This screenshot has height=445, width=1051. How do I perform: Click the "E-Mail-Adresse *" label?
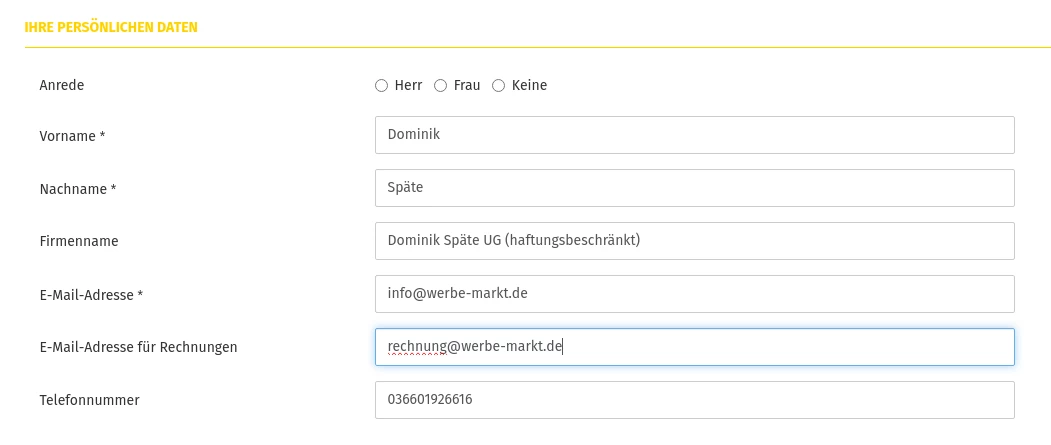[91, 295]
